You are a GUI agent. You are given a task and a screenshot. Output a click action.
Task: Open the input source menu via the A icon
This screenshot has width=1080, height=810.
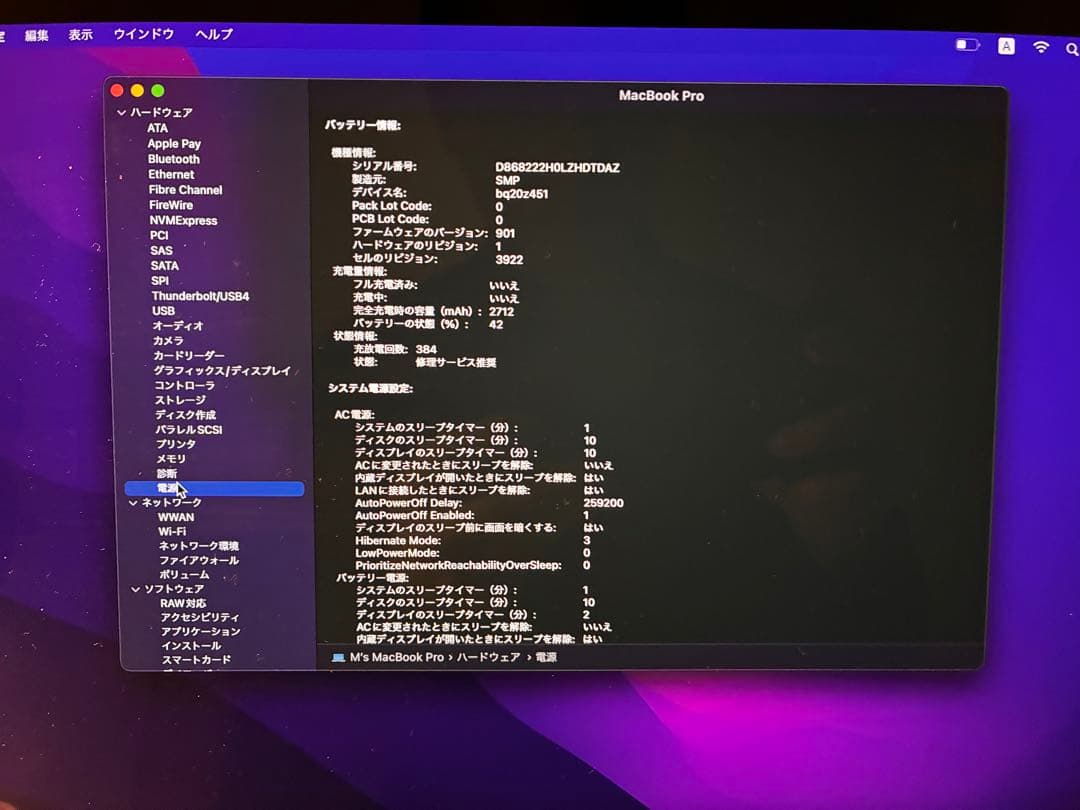[1005, 45]
